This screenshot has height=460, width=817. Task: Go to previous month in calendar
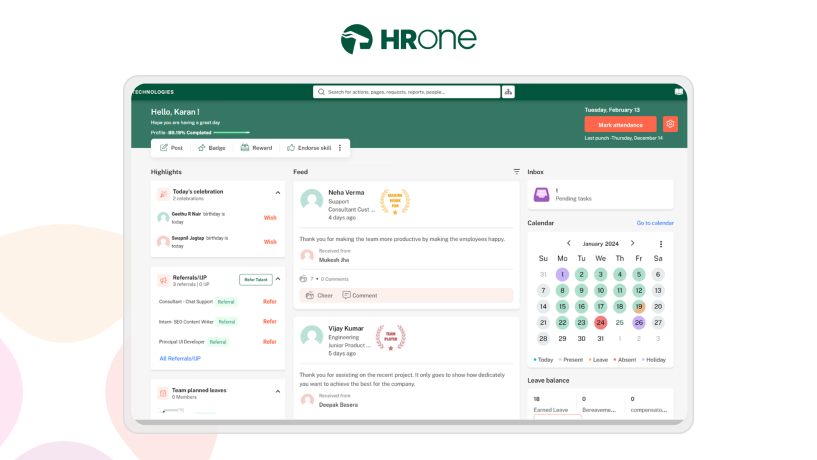[x=568, y=243]
